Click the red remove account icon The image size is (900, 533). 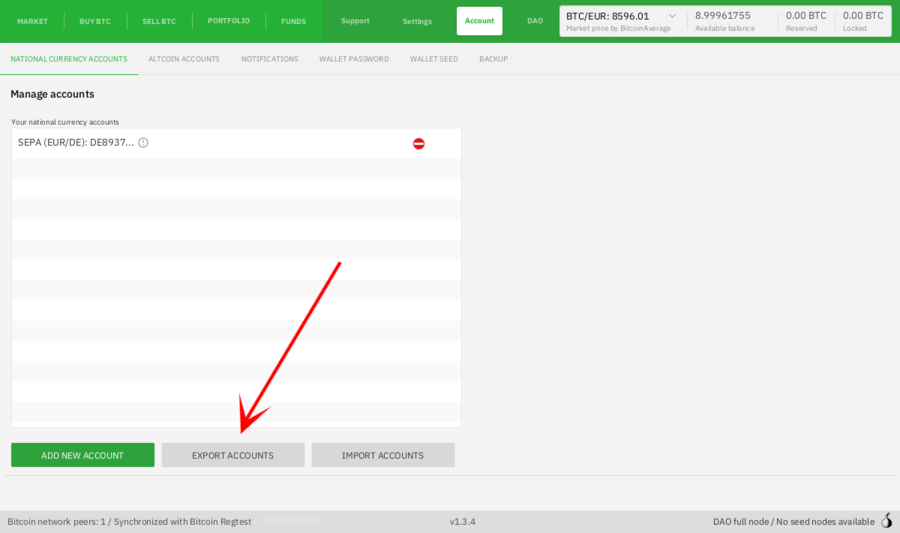coord(419,143)
